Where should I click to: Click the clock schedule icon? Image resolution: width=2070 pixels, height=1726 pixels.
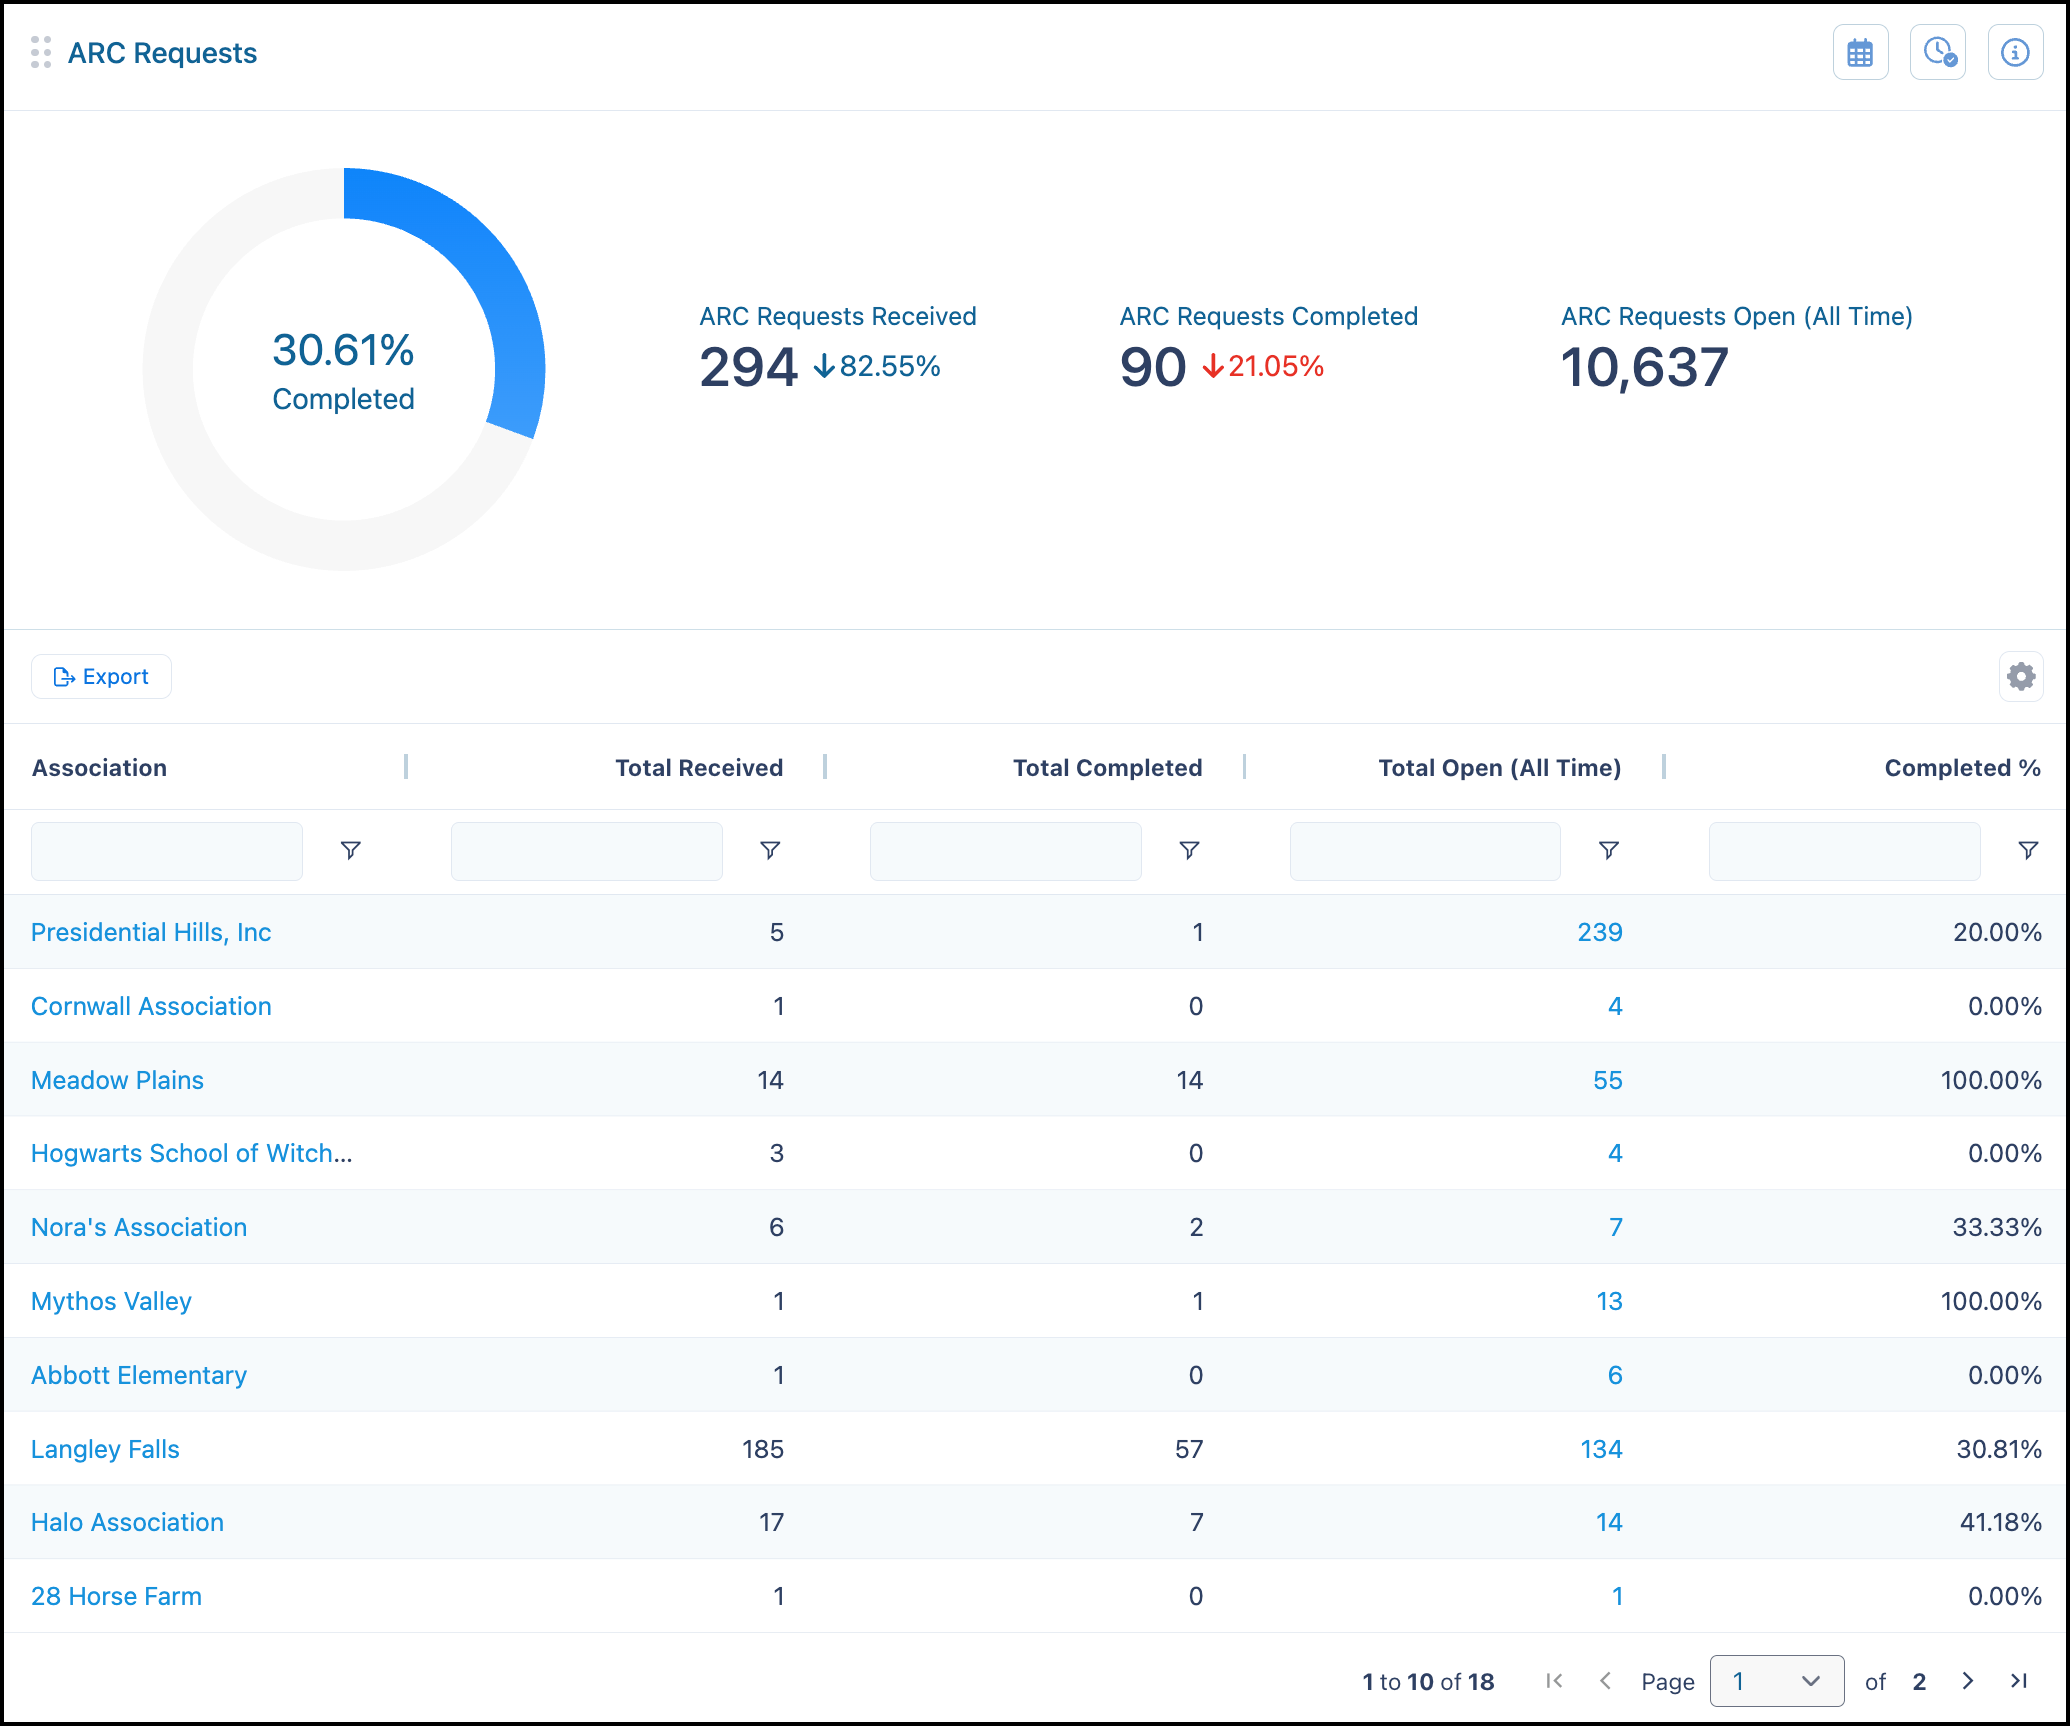pyautogui.click(x=1938, y=53)
